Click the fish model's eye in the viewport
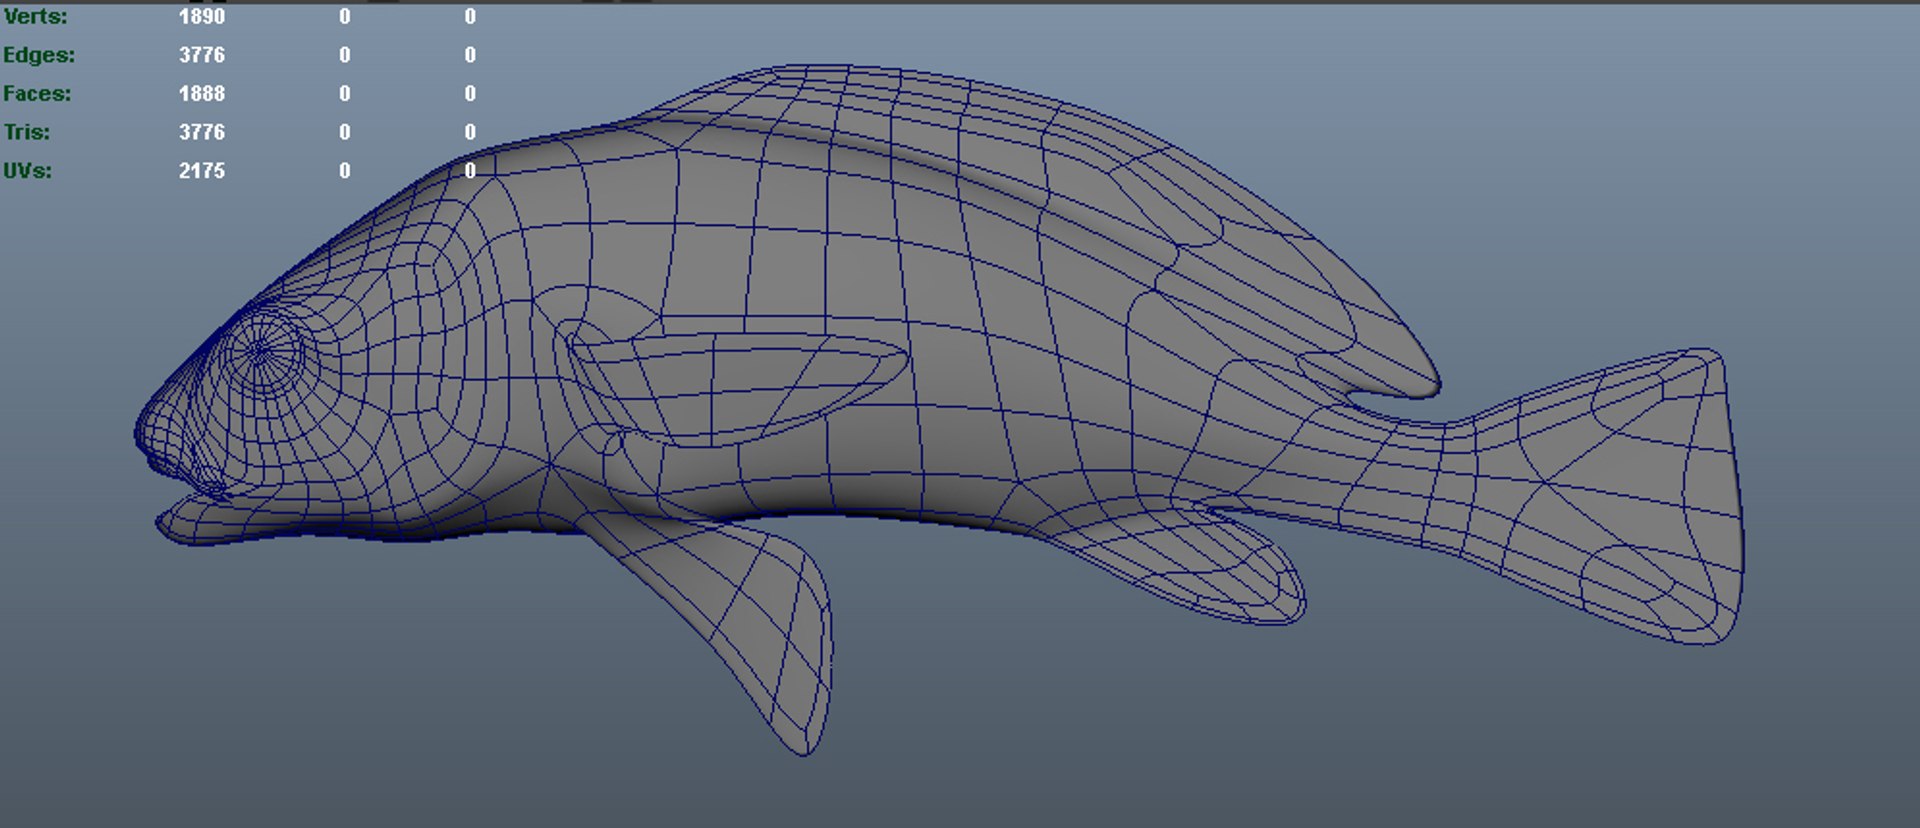This screenshot has width=1920, height=828. click(262, 351)
